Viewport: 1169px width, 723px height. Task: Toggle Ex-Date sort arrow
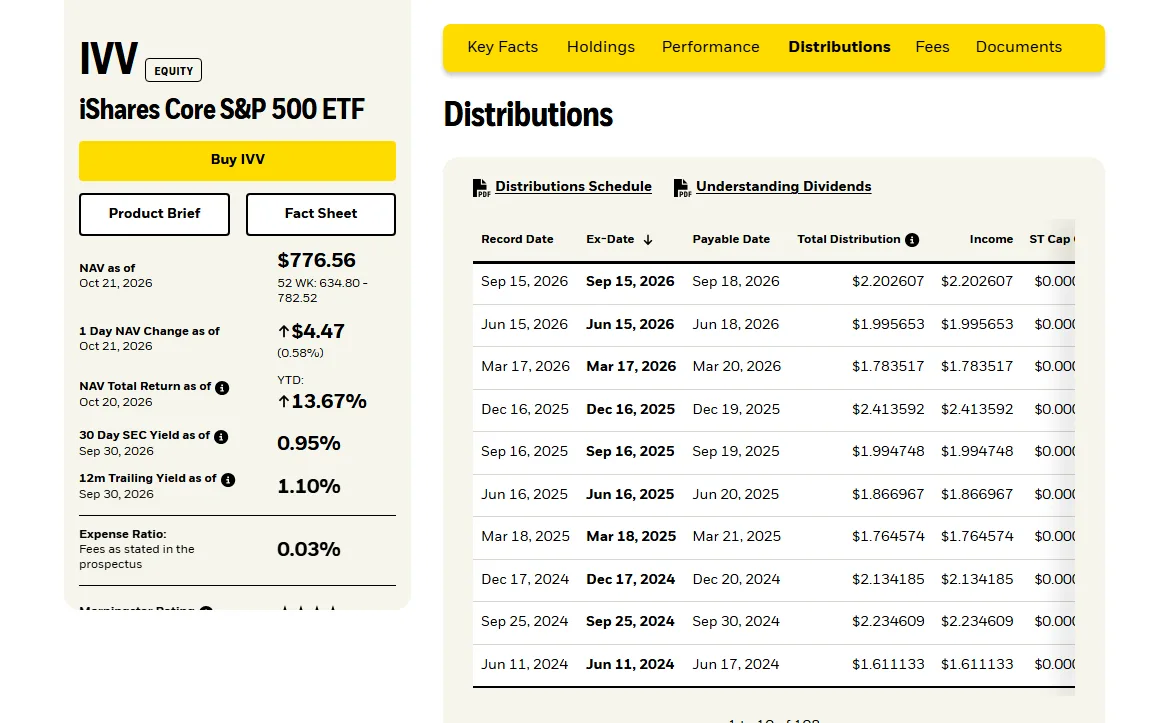click(x=648, y=240)
